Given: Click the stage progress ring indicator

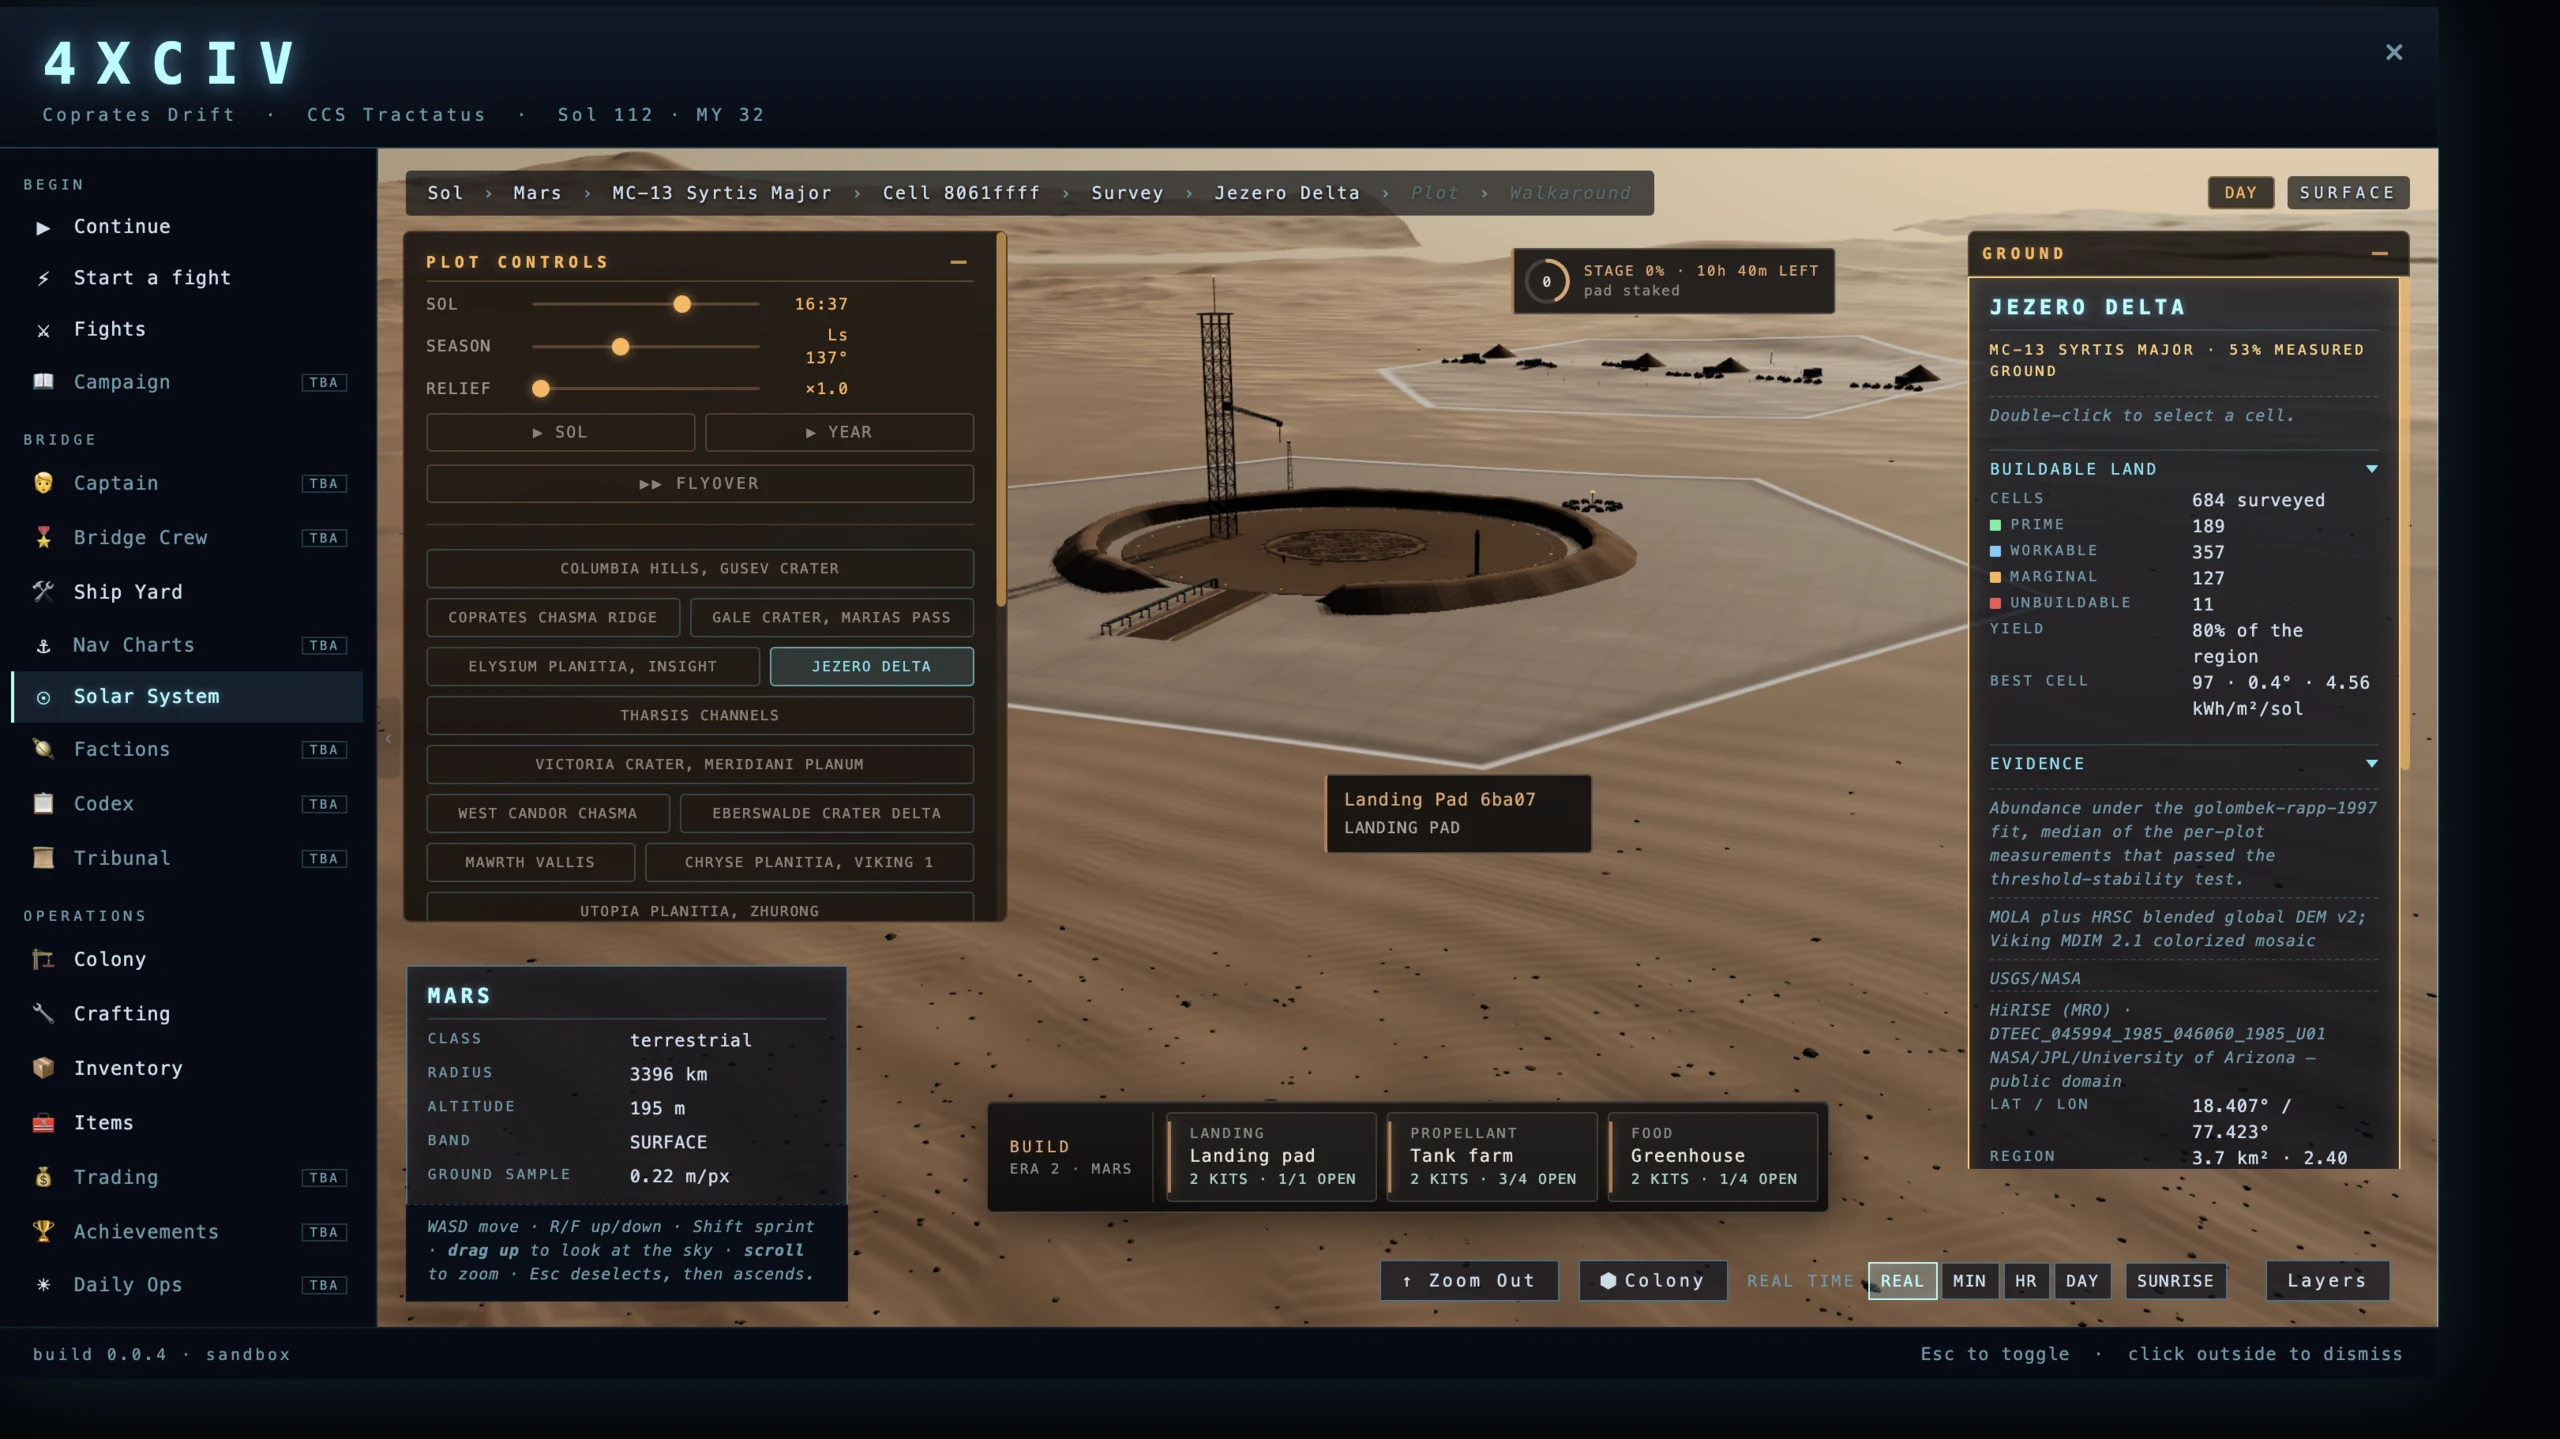Looking at the screenshot, I should (x=1547, y=282).
